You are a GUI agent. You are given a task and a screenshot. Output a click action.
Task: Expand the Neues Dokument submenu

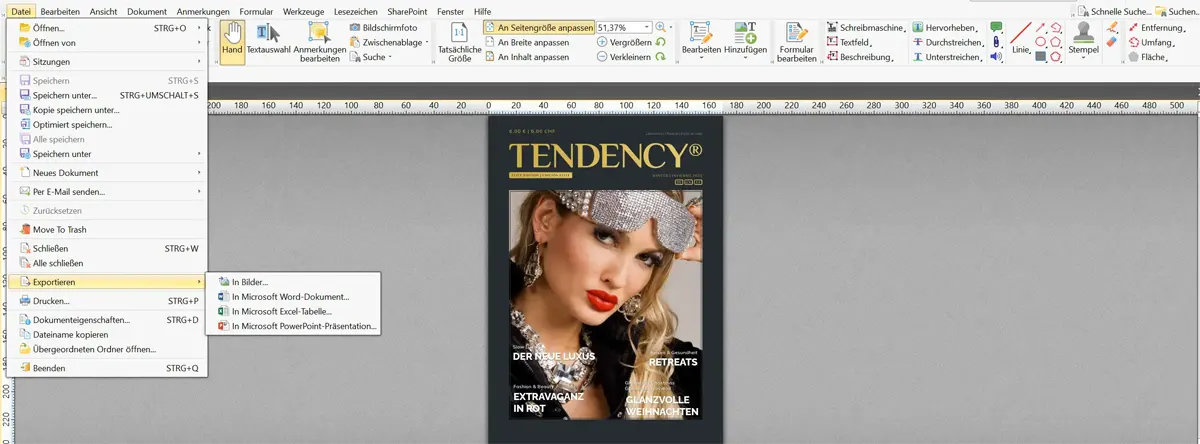[x=109, y=173]
